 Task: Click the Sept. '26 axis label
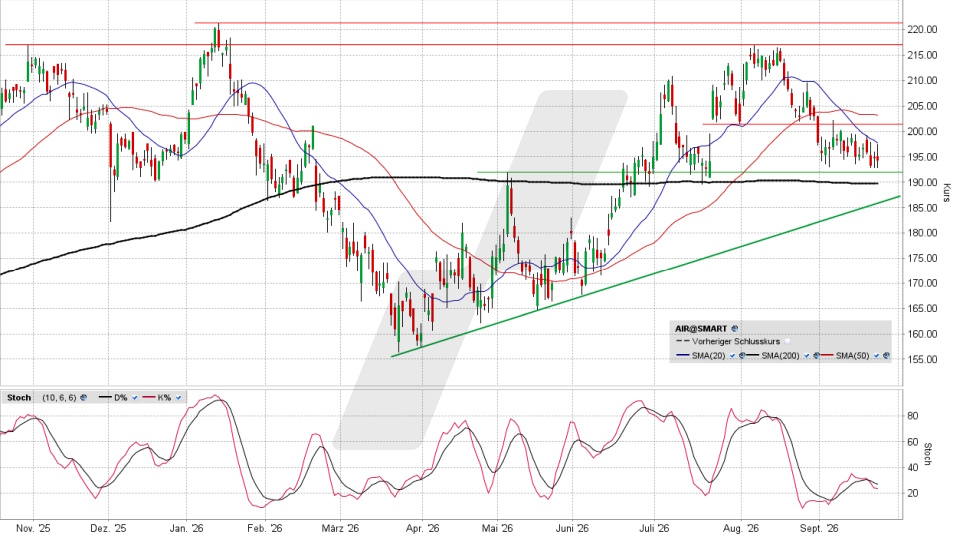point(819,528)
